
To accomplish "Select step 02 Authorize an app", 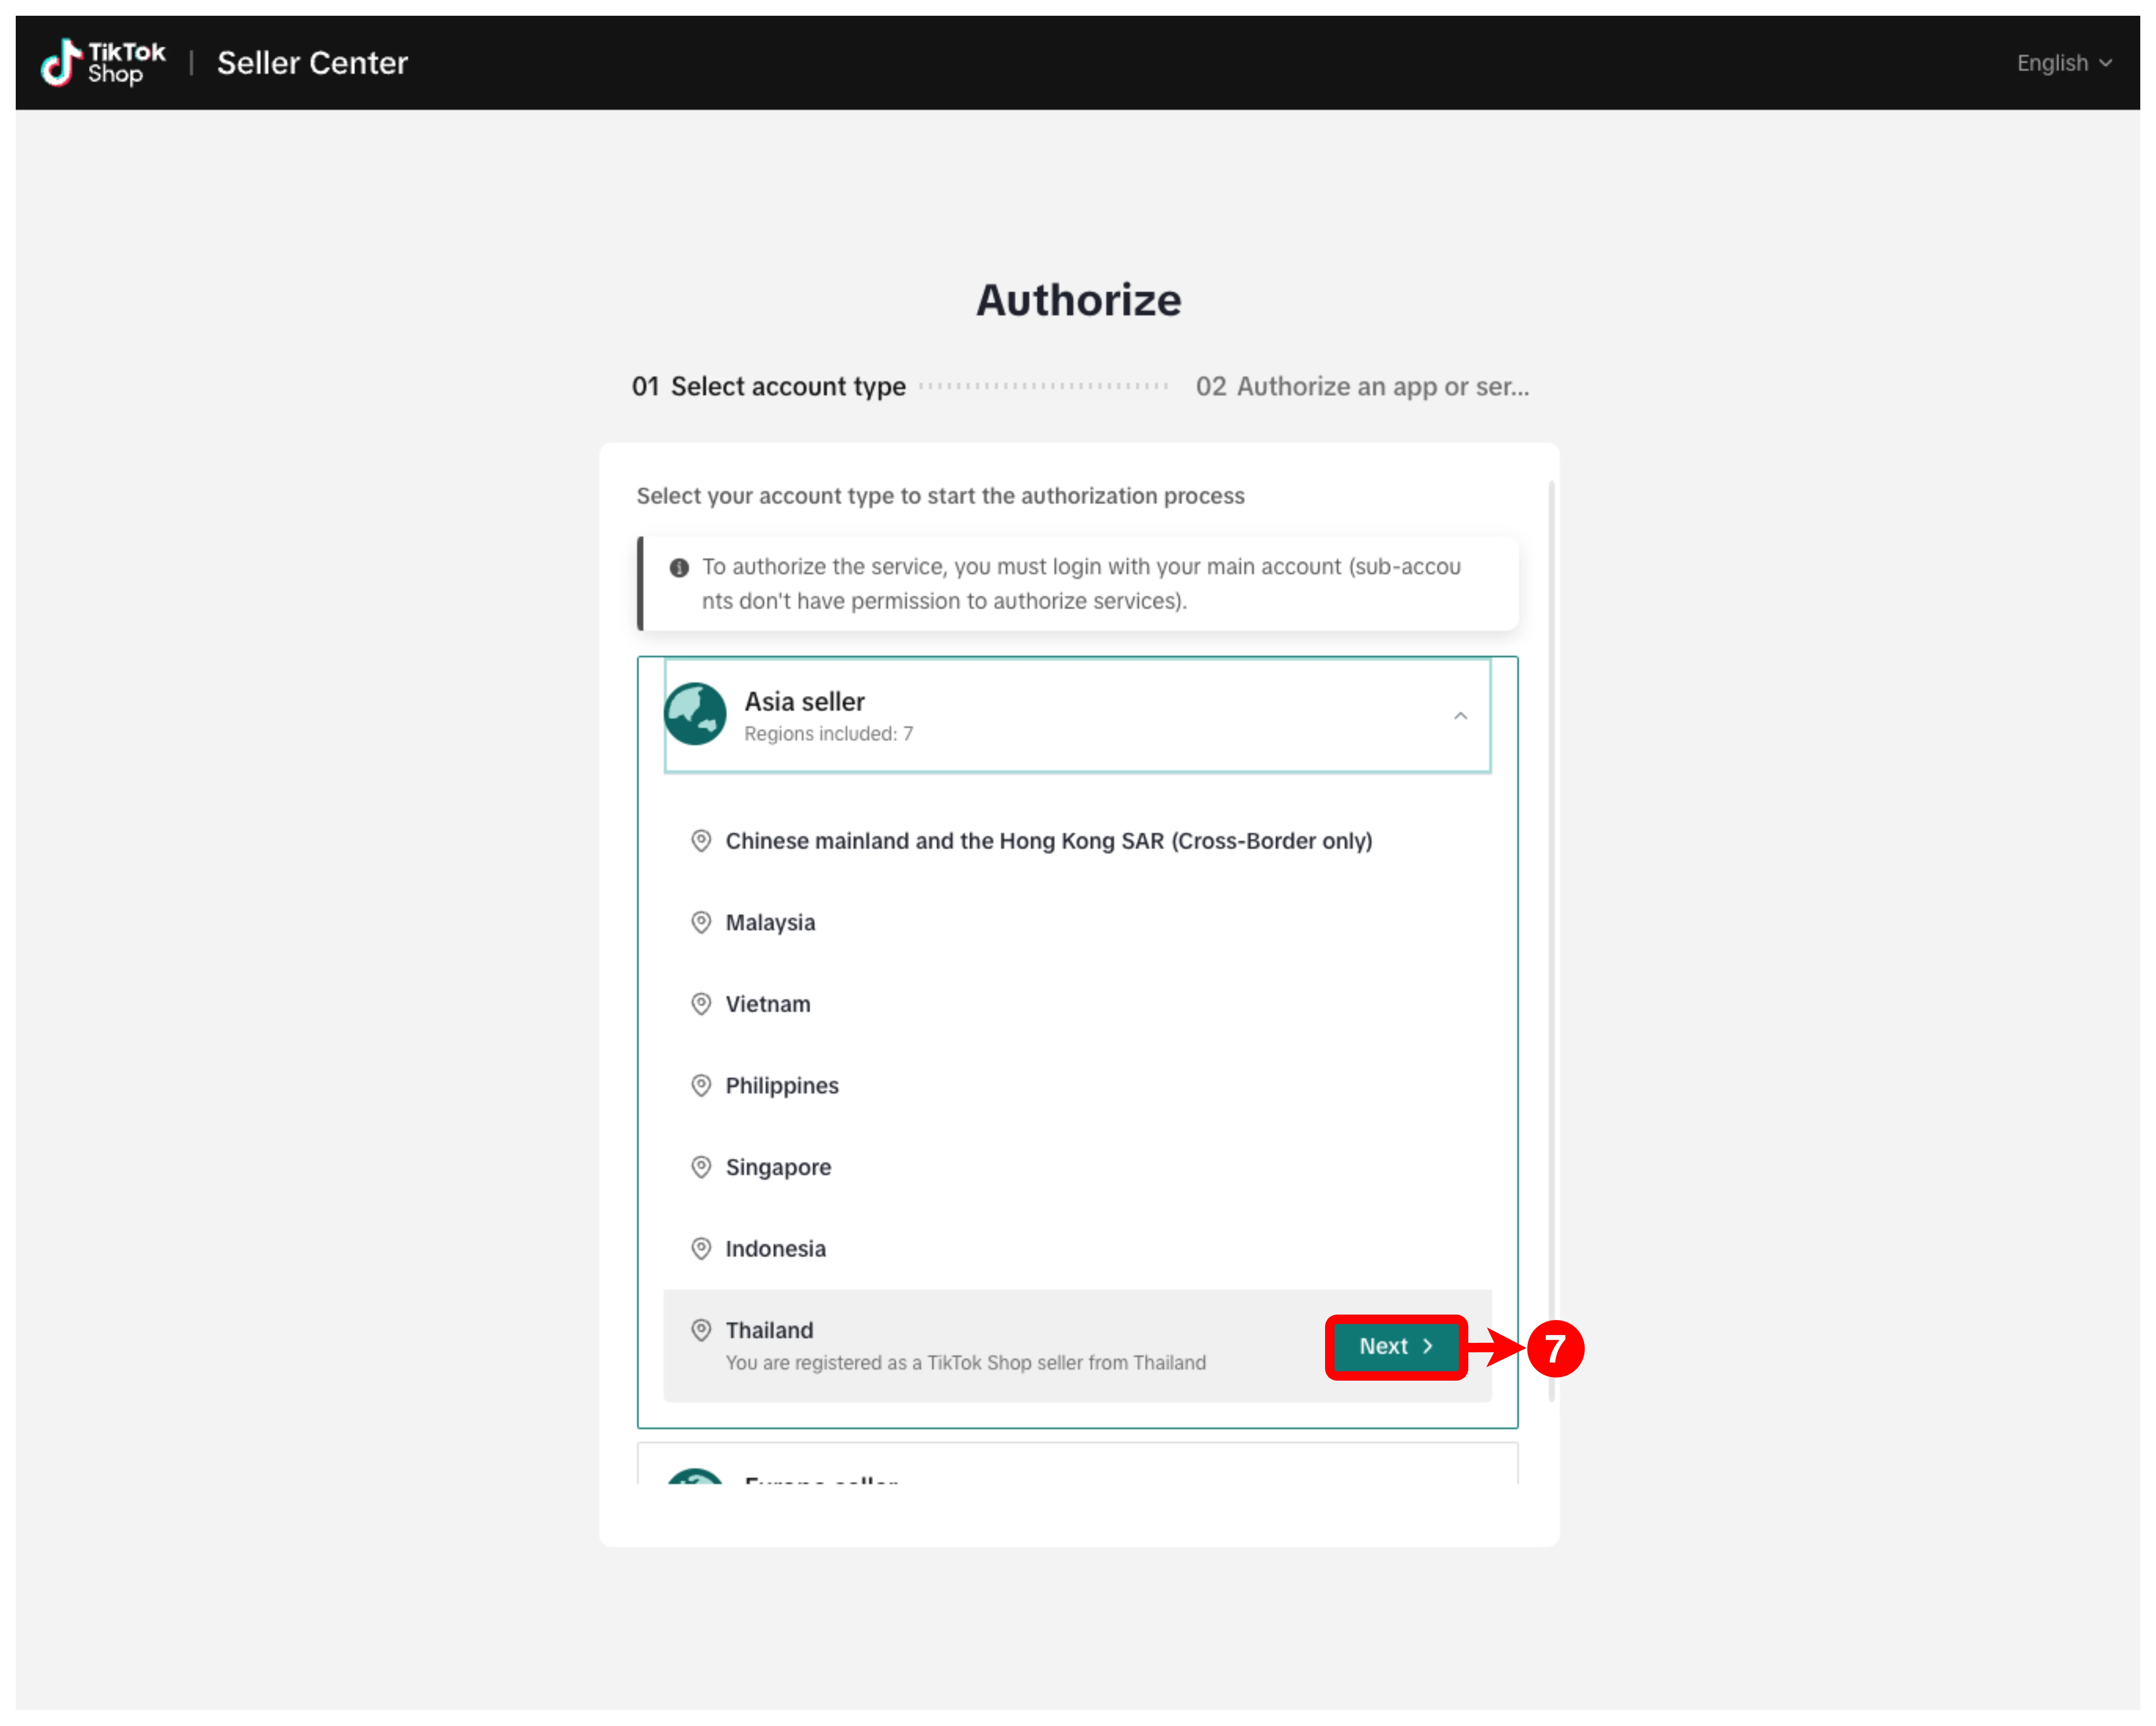I will click(x=1362, y=386).
